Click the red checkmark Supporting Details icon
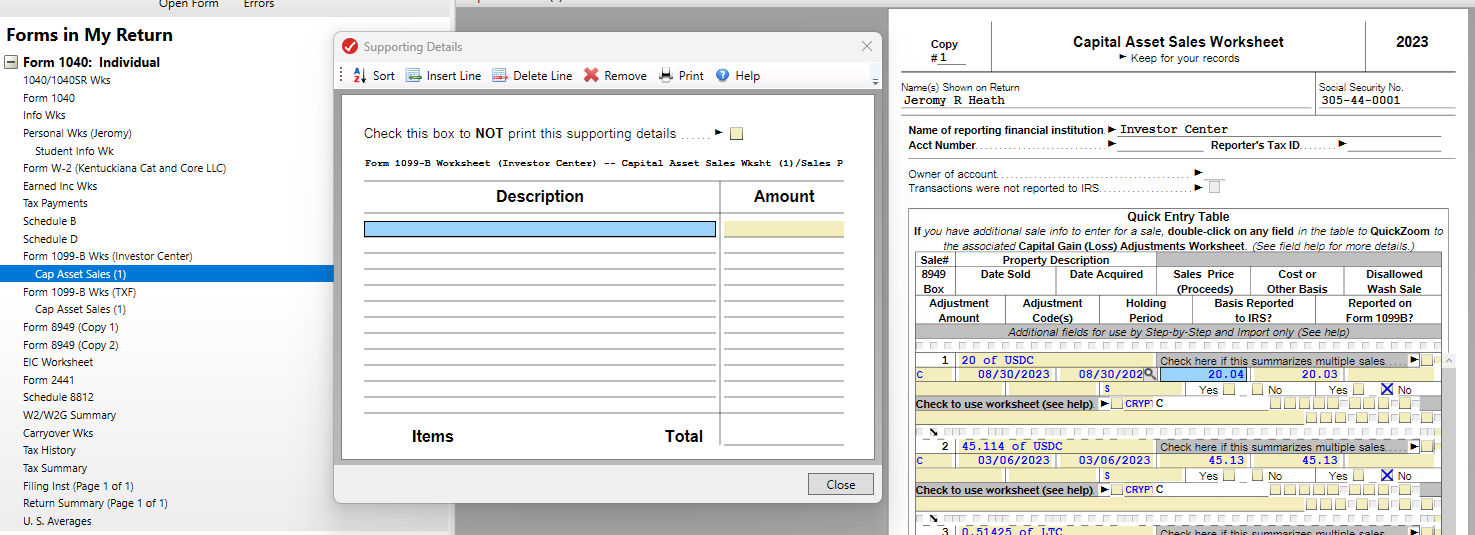This screenshot has width=1475, height=535. pyautogui.click(x=350, y=47)
